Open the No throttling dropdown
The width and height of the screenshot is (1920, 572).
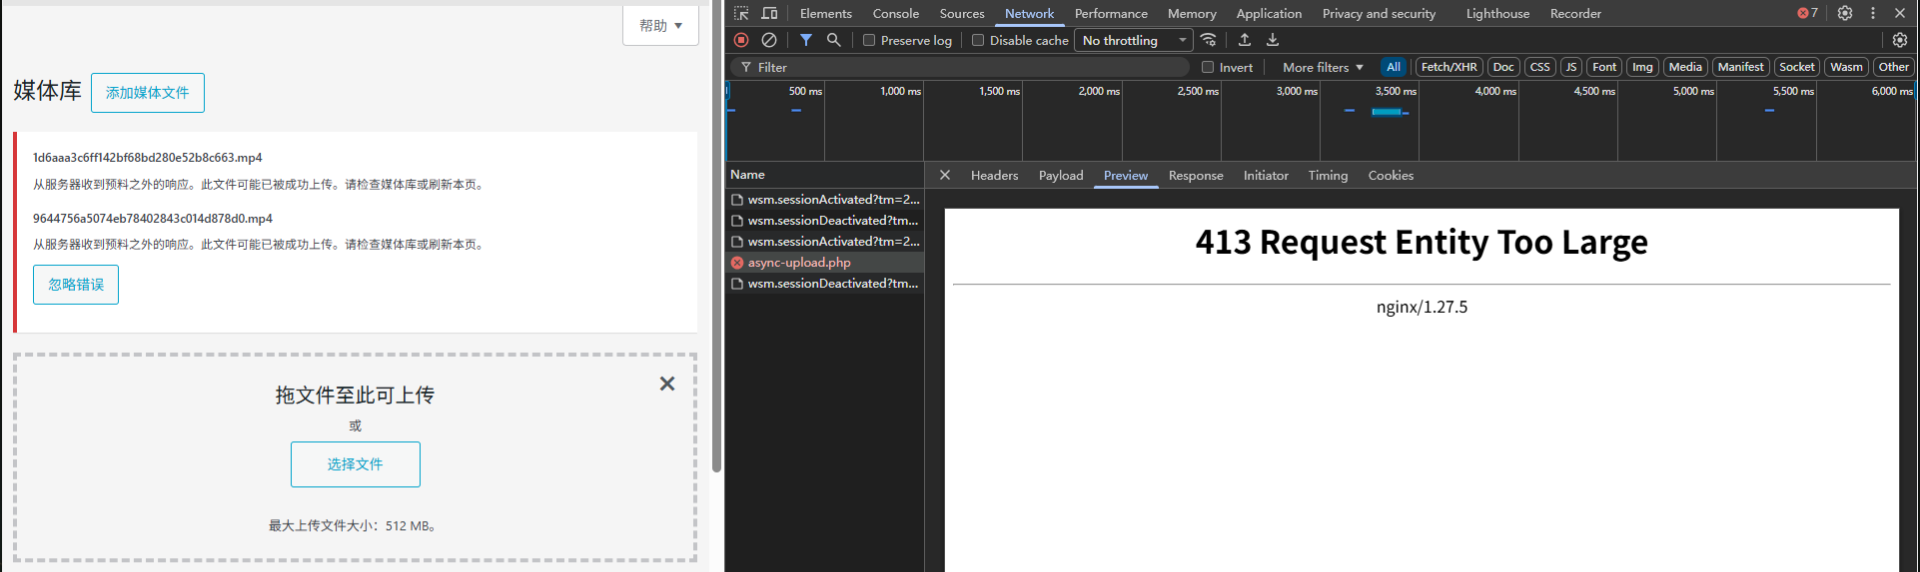pos(1134,40)
